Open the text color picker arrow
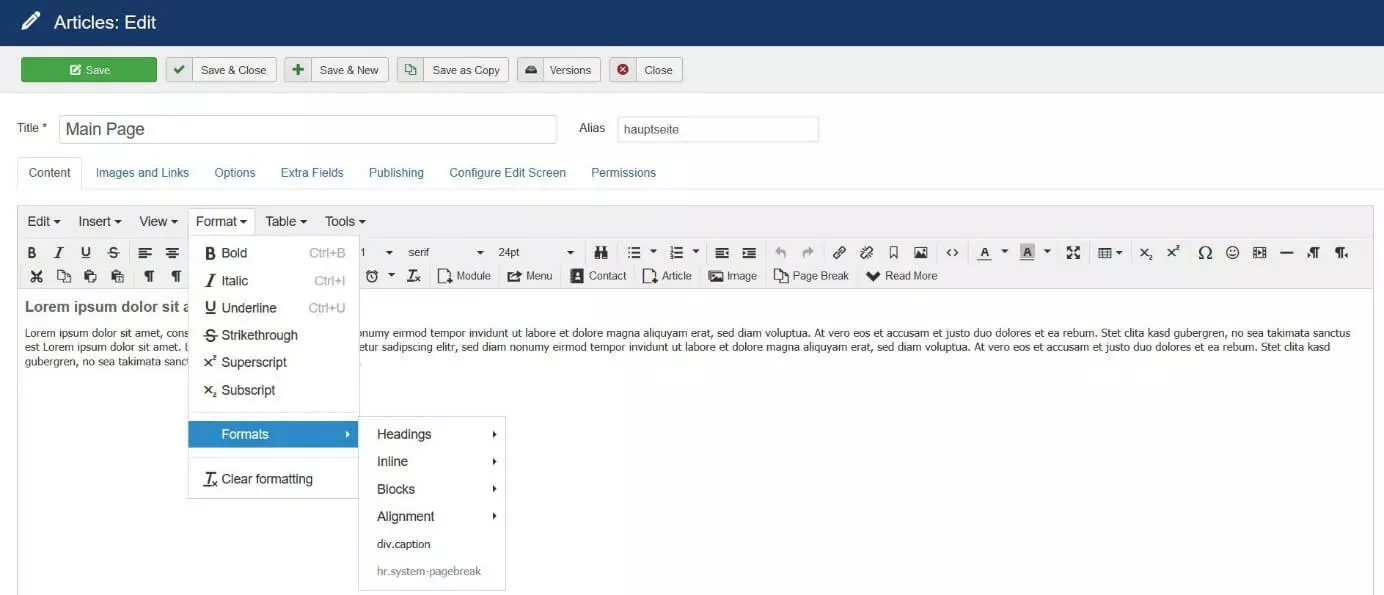Viewport: 1384px width, 595px height. point(1004,253)
